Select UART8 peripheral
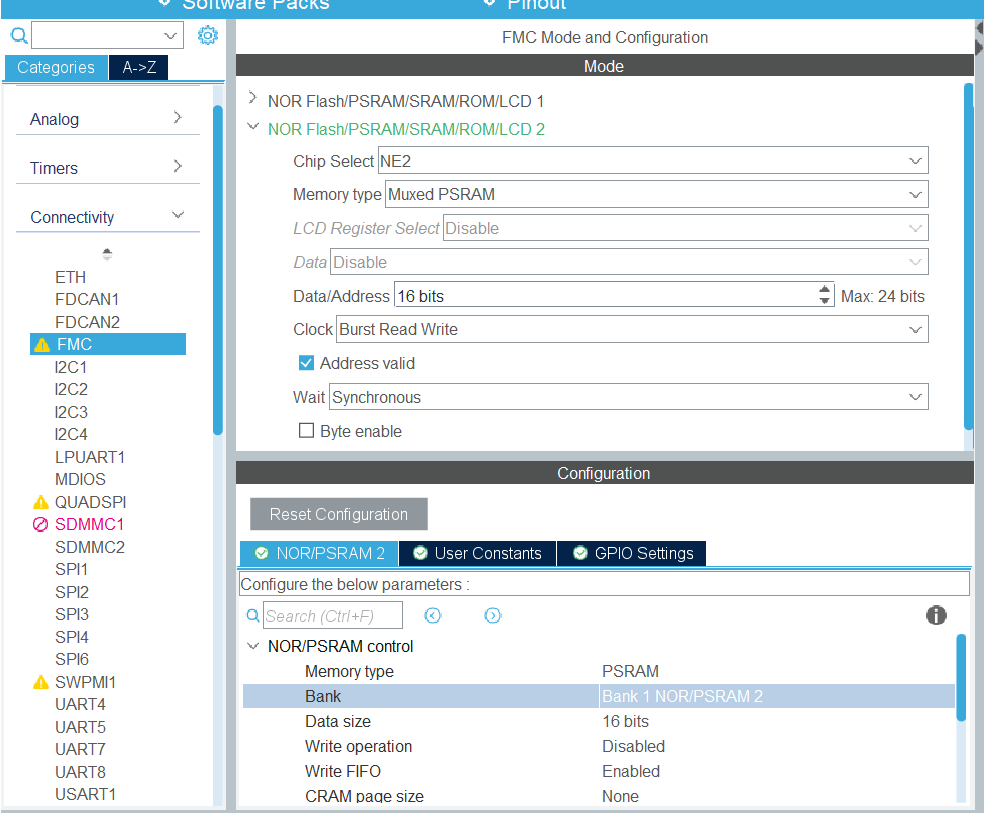This screenshot has height=824, width=988. click(x=80, y=772)
